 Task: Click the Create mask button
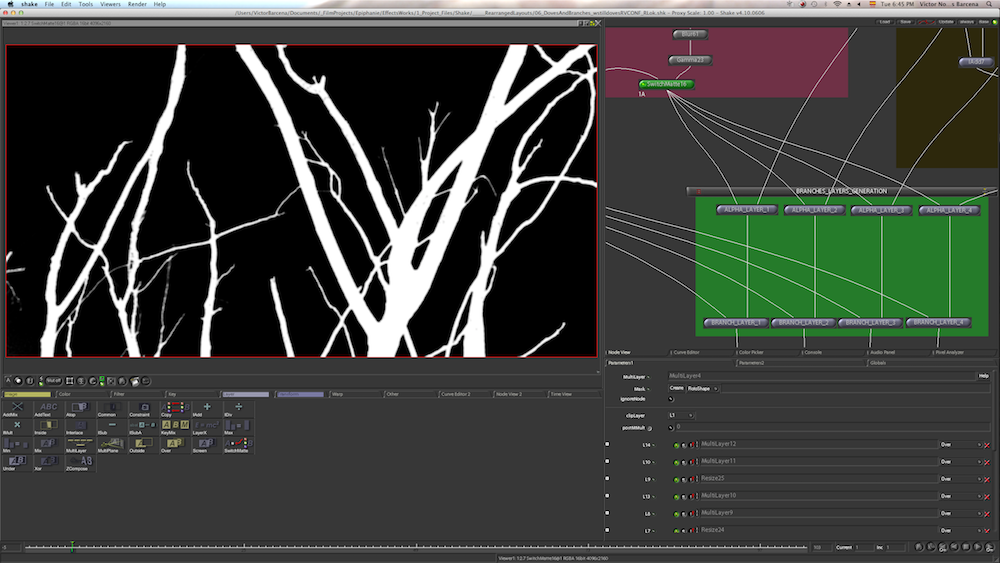[676, 388]
